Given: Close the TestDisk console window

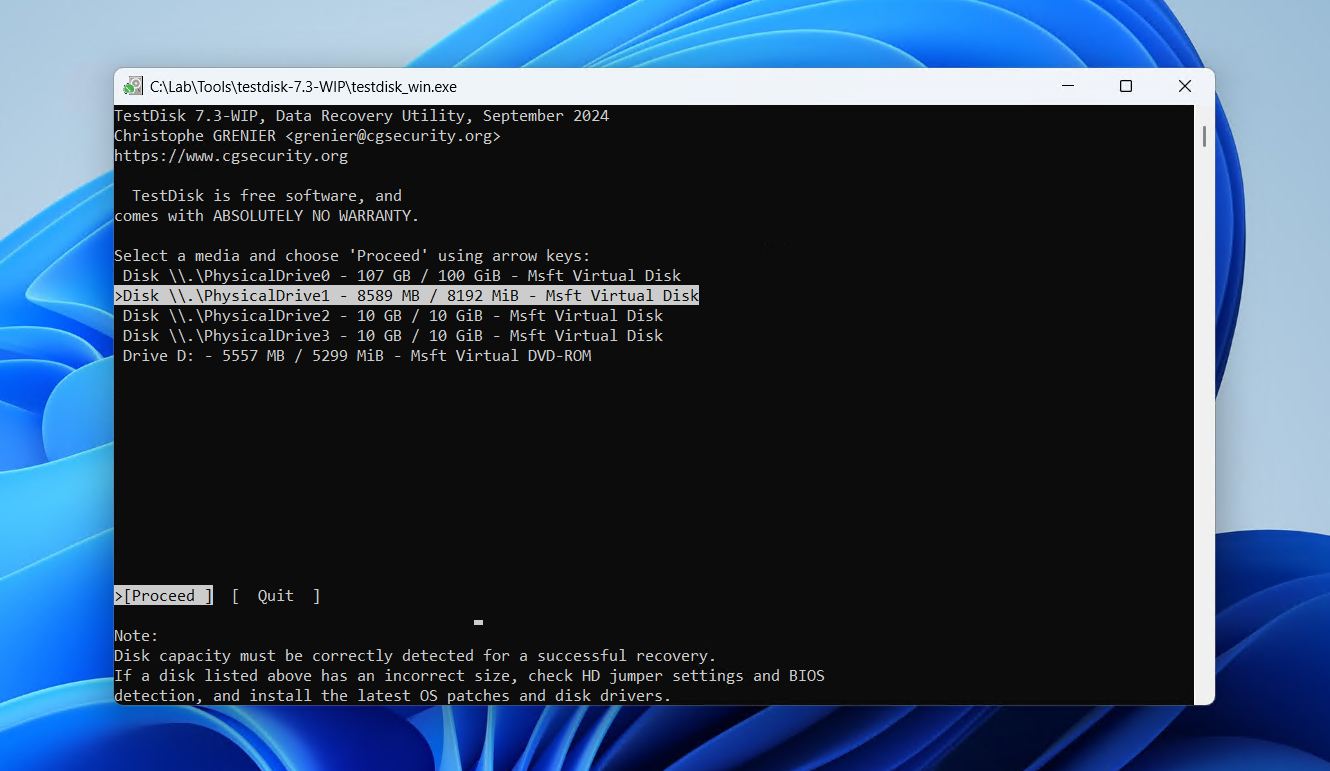Looking at the screenshot, I should (1185, 87).
